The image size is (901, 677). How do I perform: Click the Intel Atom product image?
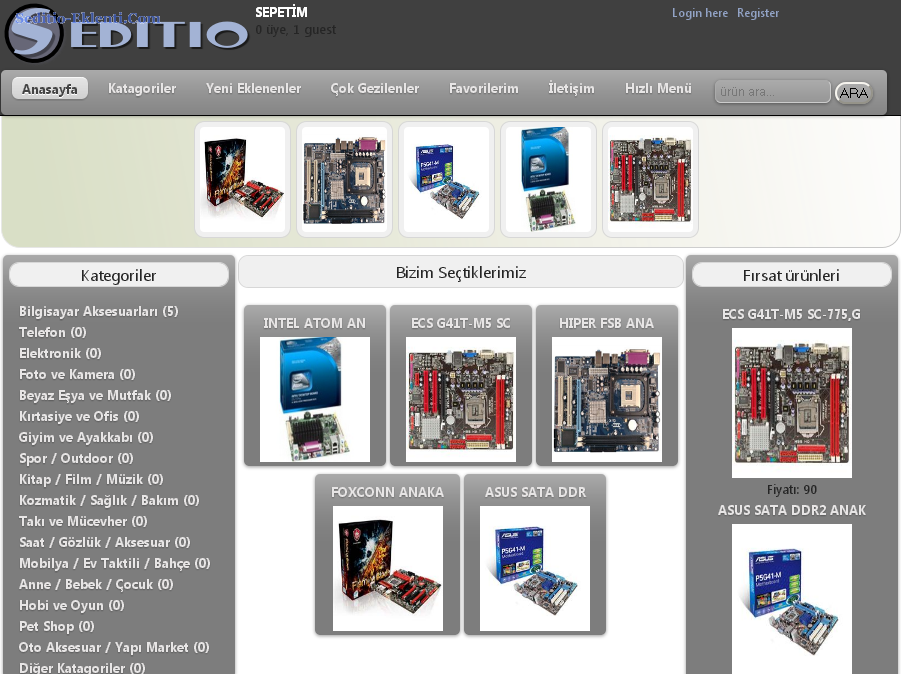(315, 399)
